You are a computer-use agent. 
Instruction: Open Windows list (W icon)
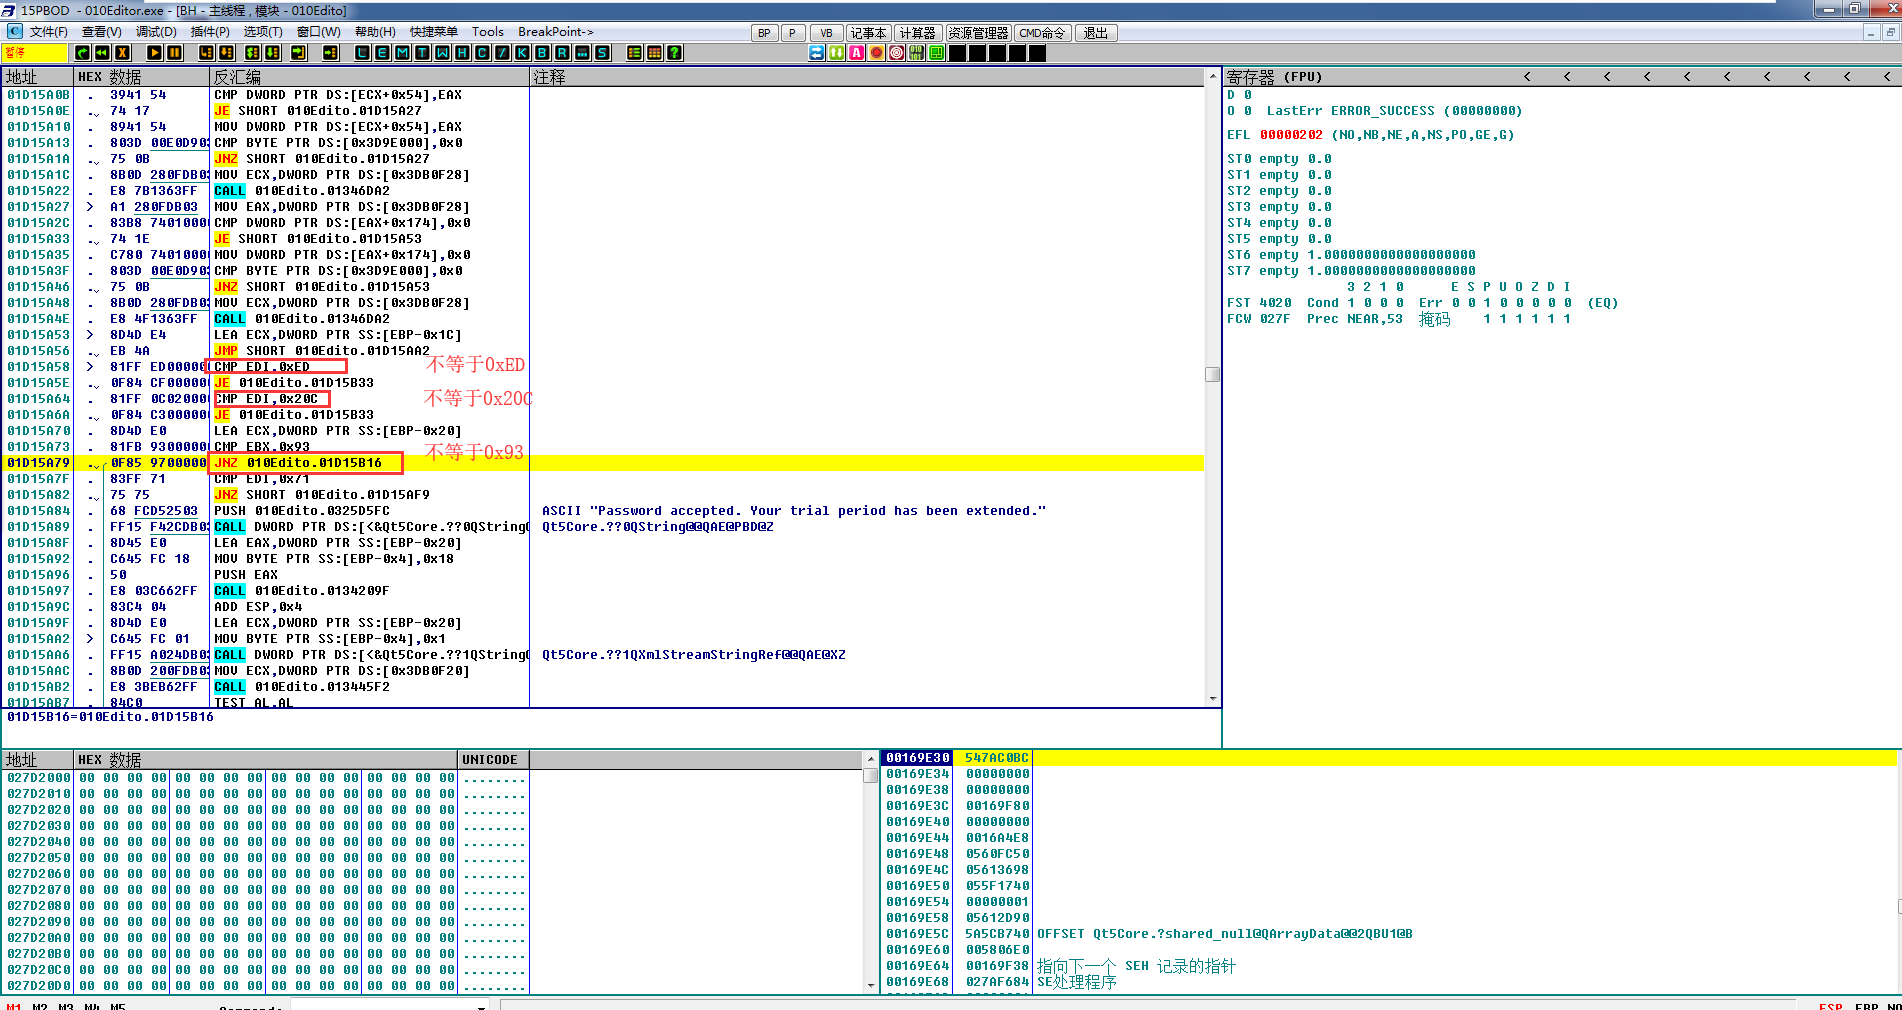[x=442, y=53]
